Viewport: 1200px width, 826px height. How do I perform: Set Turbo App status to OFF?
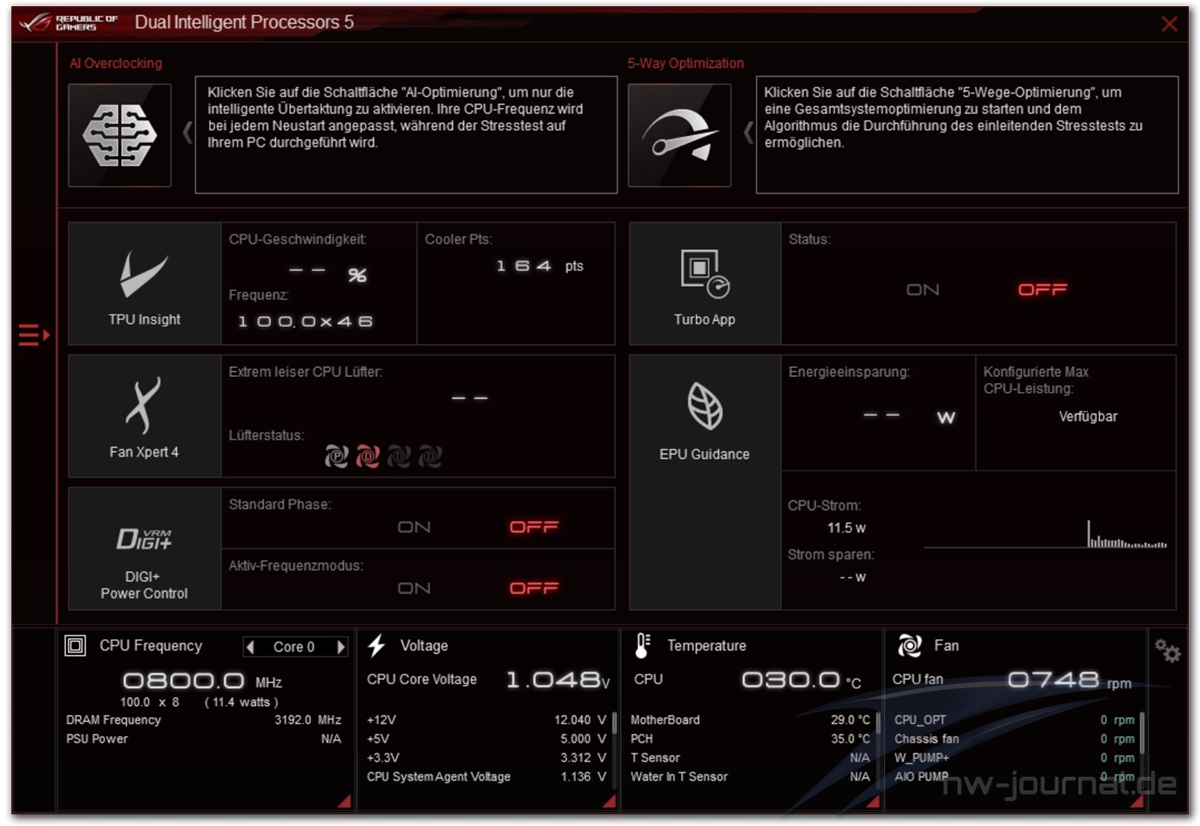point(1043,290)
